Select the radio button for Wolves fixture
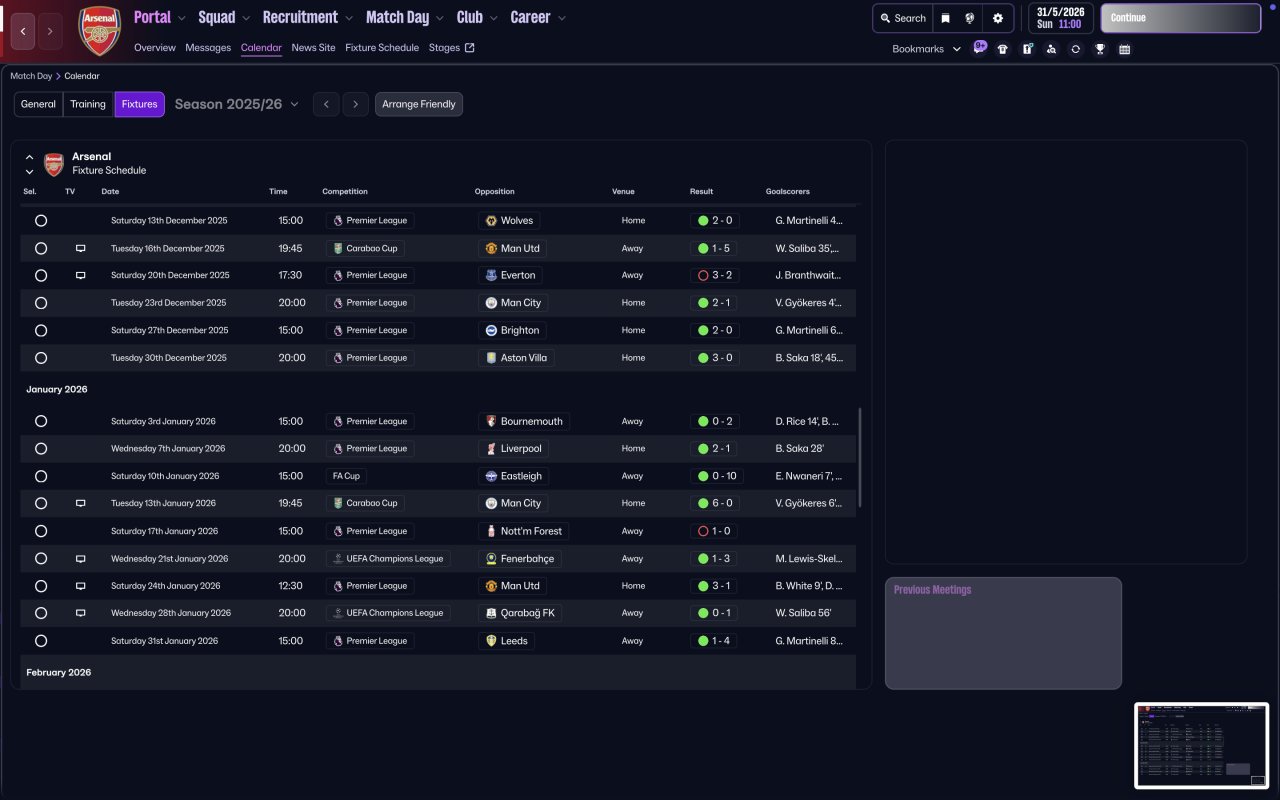This screenshot has width=1280, height=800. tap(41, 221)
